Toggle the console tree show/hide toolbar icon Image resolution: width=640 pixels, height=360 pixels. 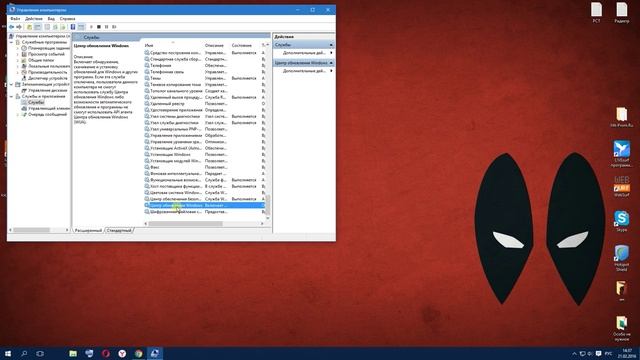[x=38, y=27]
